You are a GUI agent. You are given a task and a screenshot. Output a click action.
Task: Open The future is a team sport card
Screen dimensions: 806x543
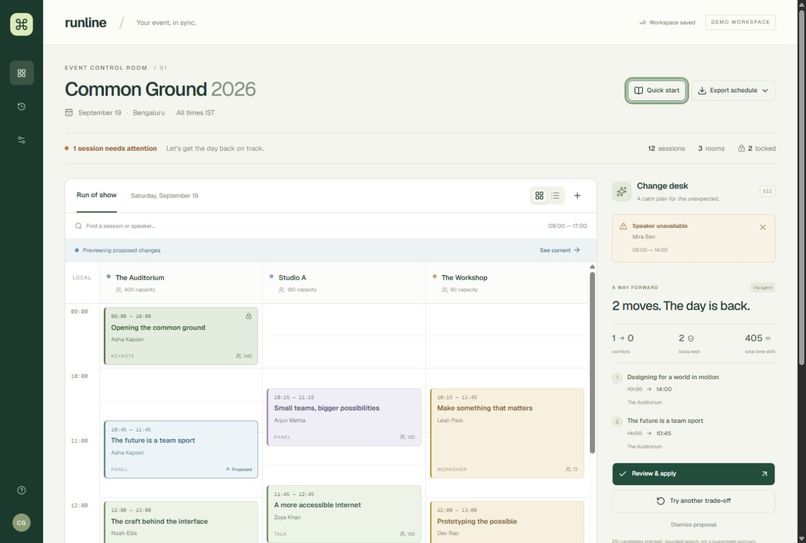click(181, 449)
